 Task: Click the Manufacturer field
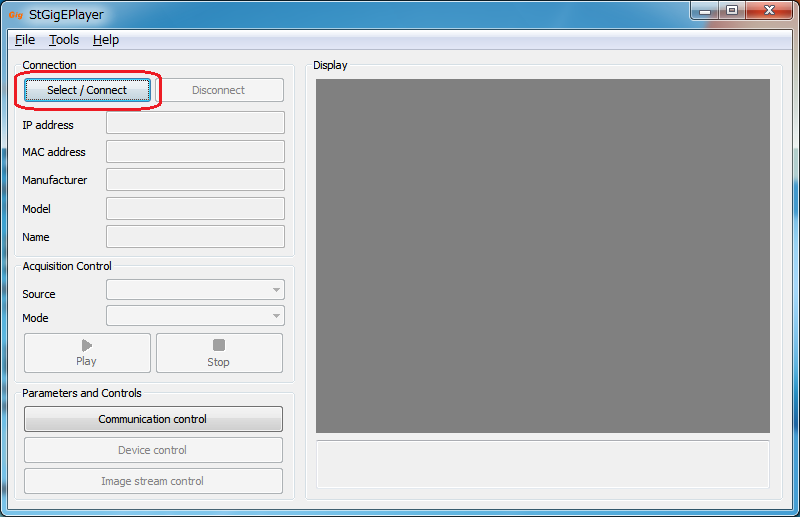(195, 180)
